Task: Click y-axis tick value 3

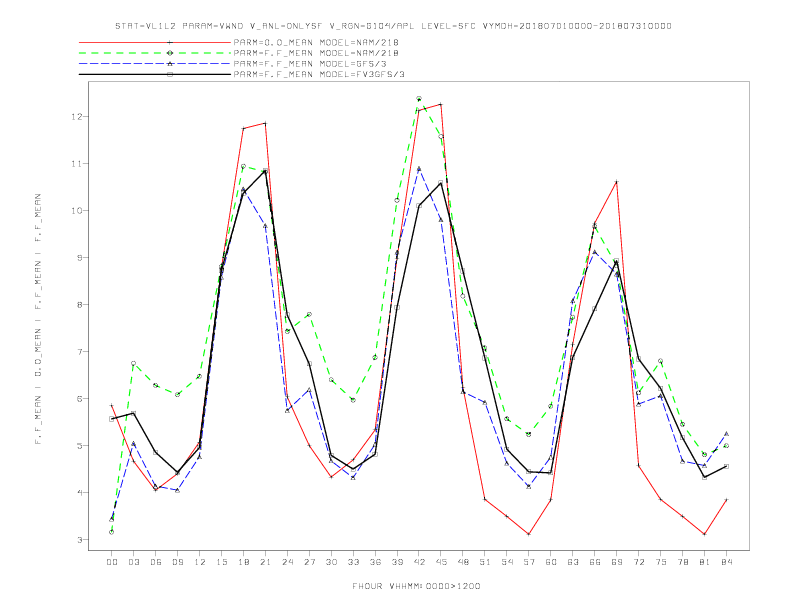Action: [x=79, y=539]
